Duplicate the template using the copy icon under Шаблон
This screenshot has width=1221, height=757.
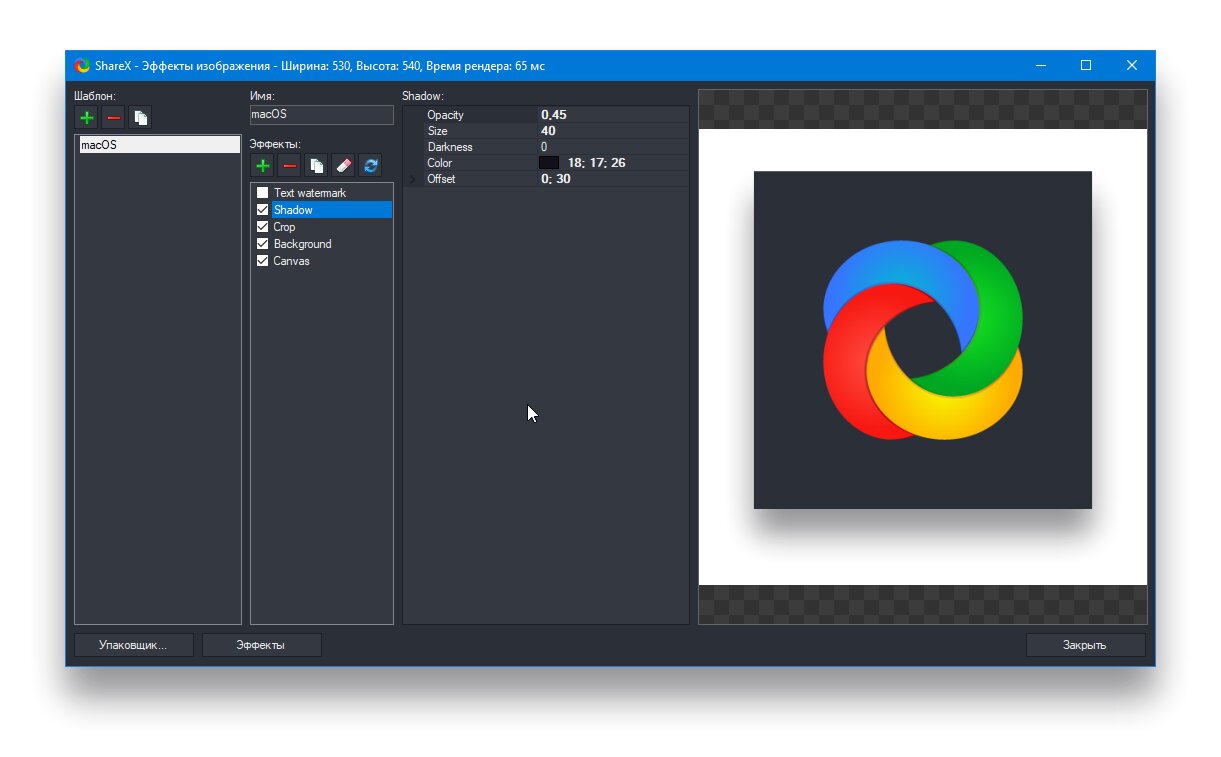click(x=141, y=118)
